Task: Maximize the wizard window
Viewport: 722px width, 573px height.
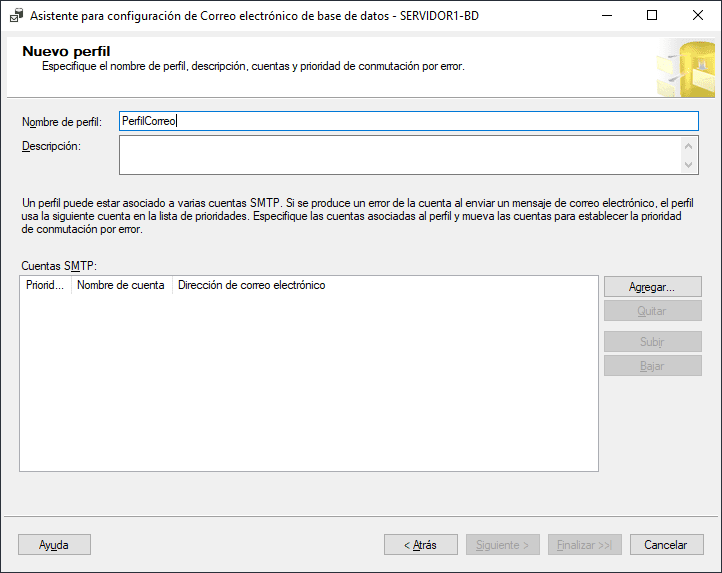Action: [652, 15]
